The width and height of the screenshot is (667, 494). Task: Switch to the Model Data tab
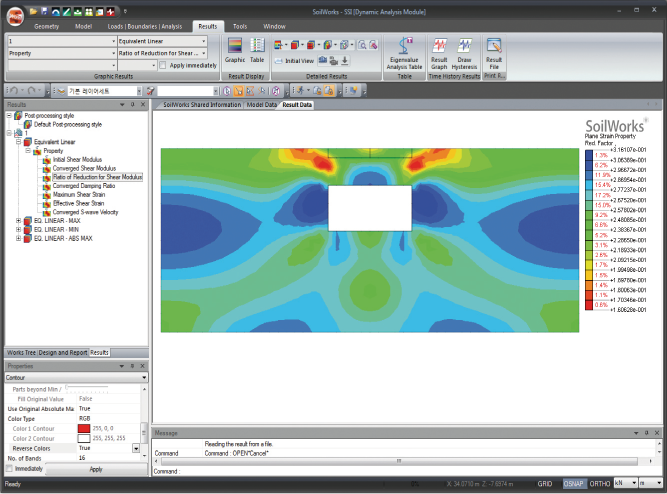pyautogui.click(x=262, y=105)
